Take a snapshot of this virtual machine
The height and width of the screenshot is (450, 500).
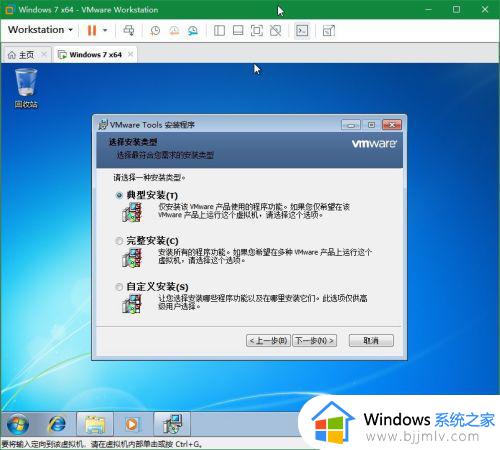(155, 31)
